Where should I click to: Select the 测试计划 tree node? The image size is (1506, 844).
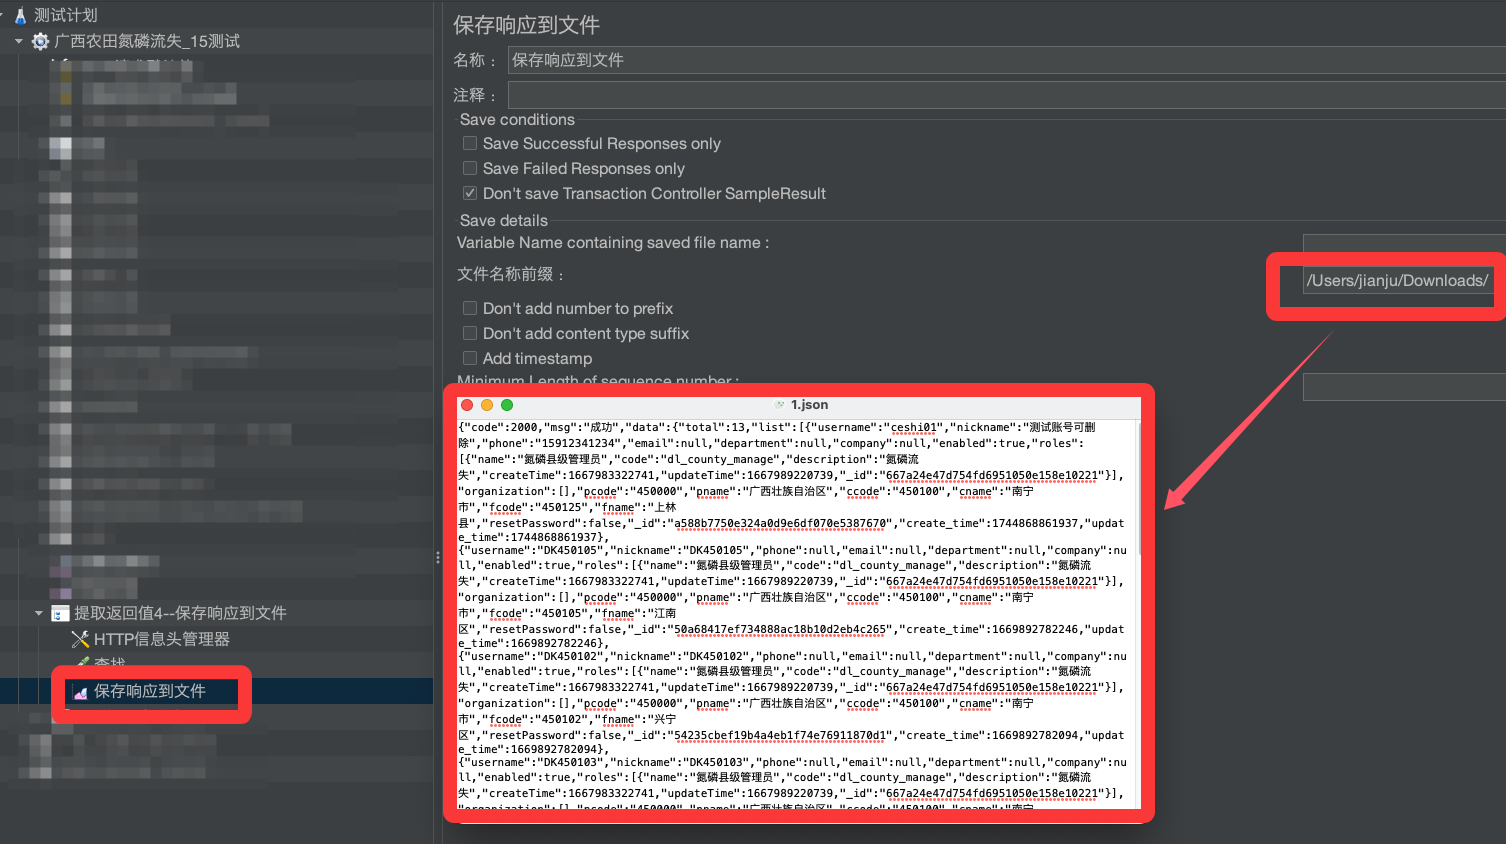[x=66, y=15]
